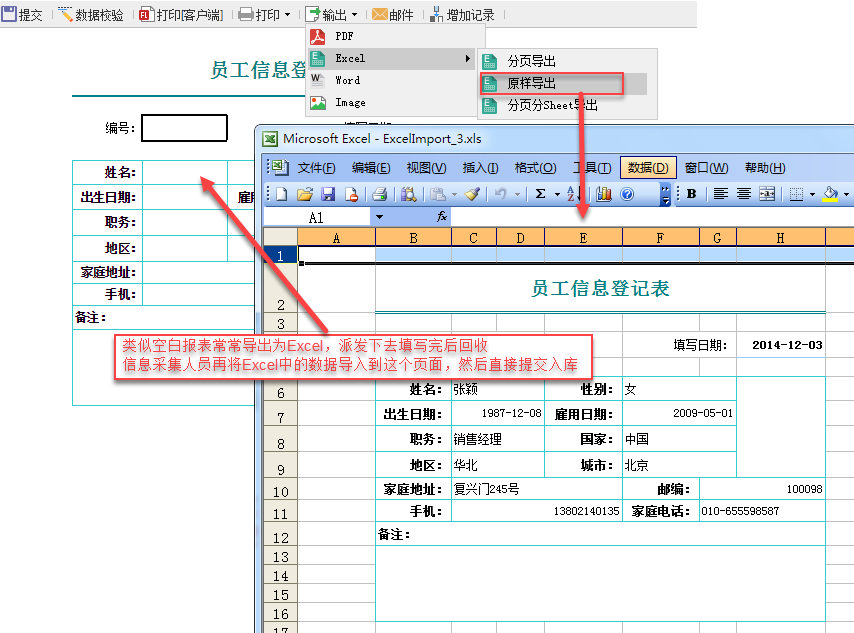Click cell containing 销售经理
The width and height of the screenshot is (854, 633).
(498, 439)
